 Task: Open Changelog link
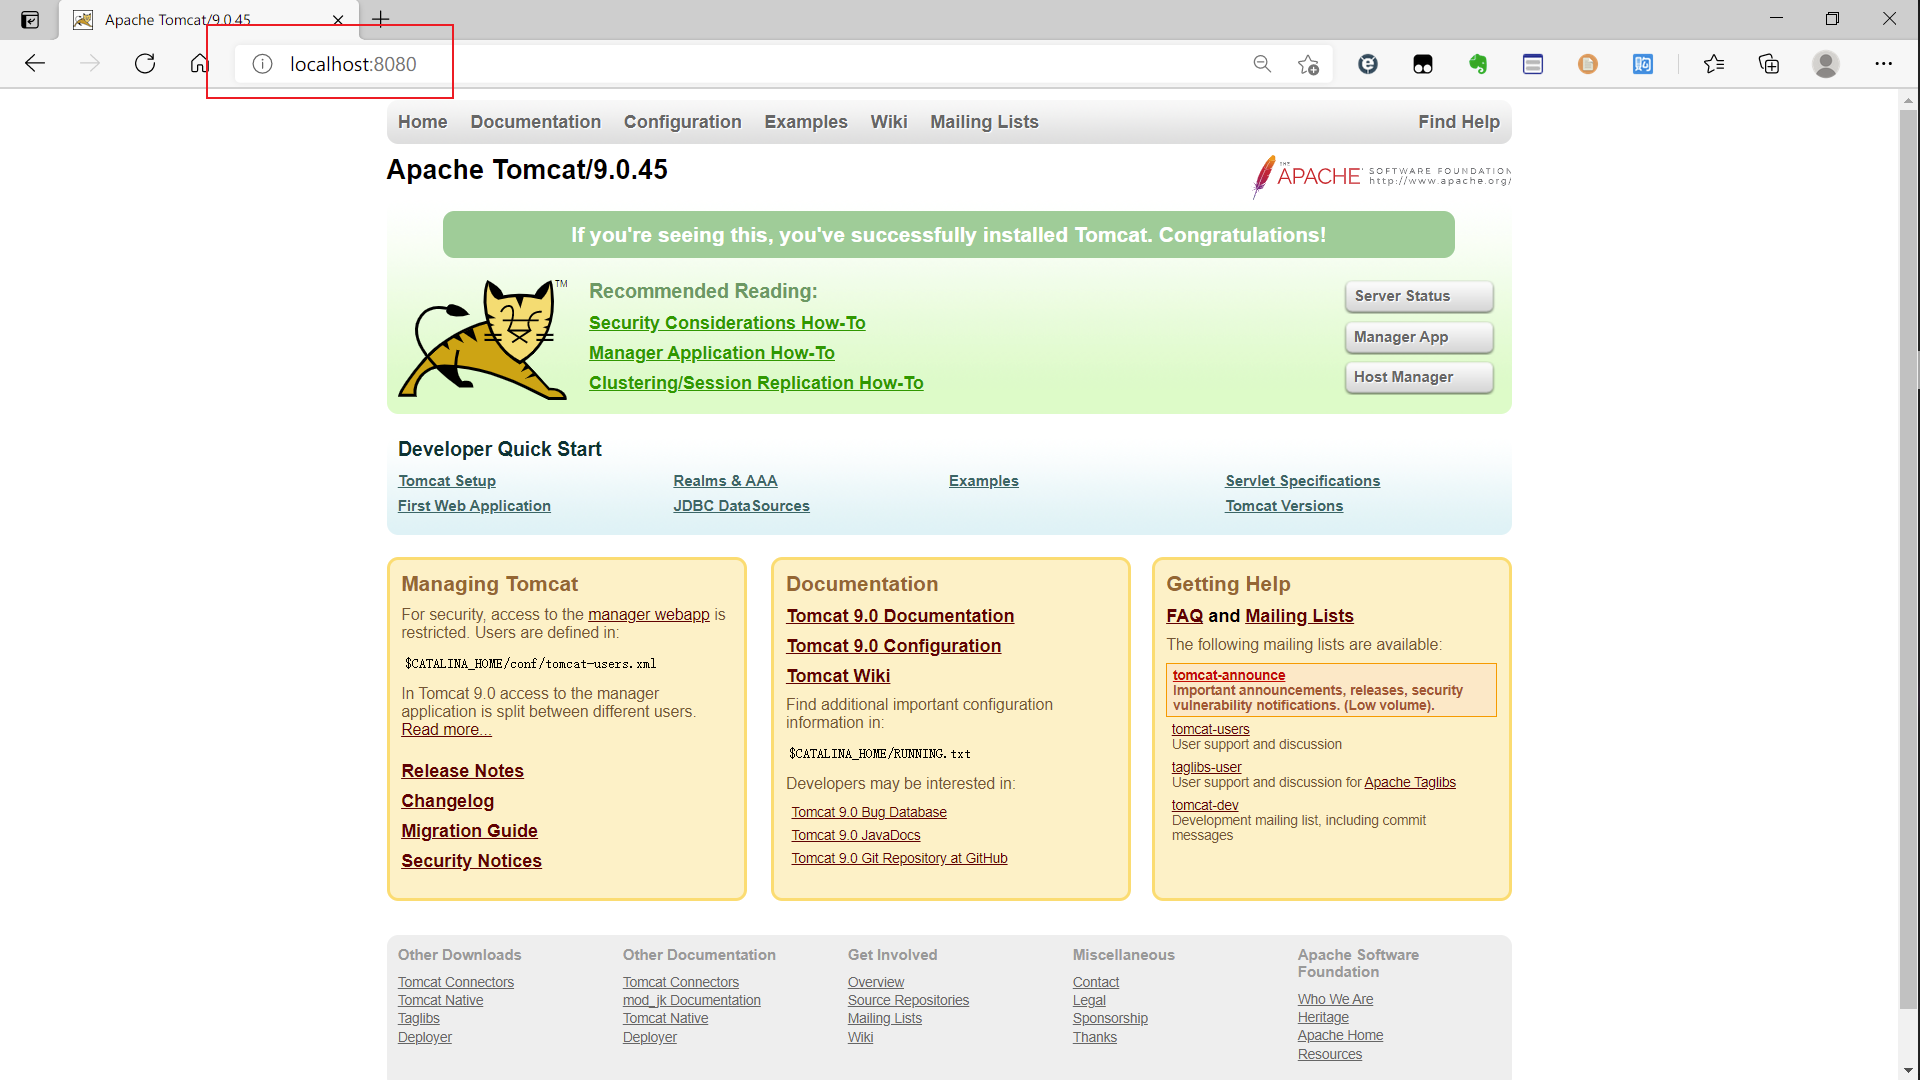(x=447, y=801)
